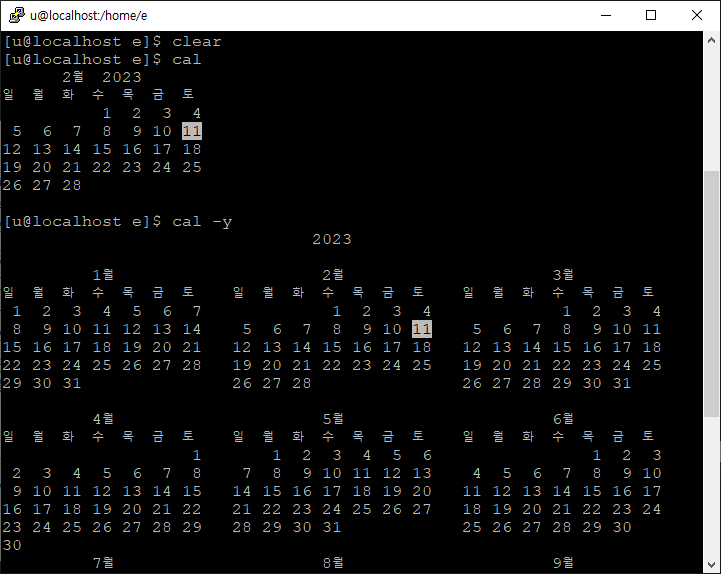Image resolution: width=721 pixels, height=574 pixels.
Task: Maximize the terminal window
Action: (651, 15)
